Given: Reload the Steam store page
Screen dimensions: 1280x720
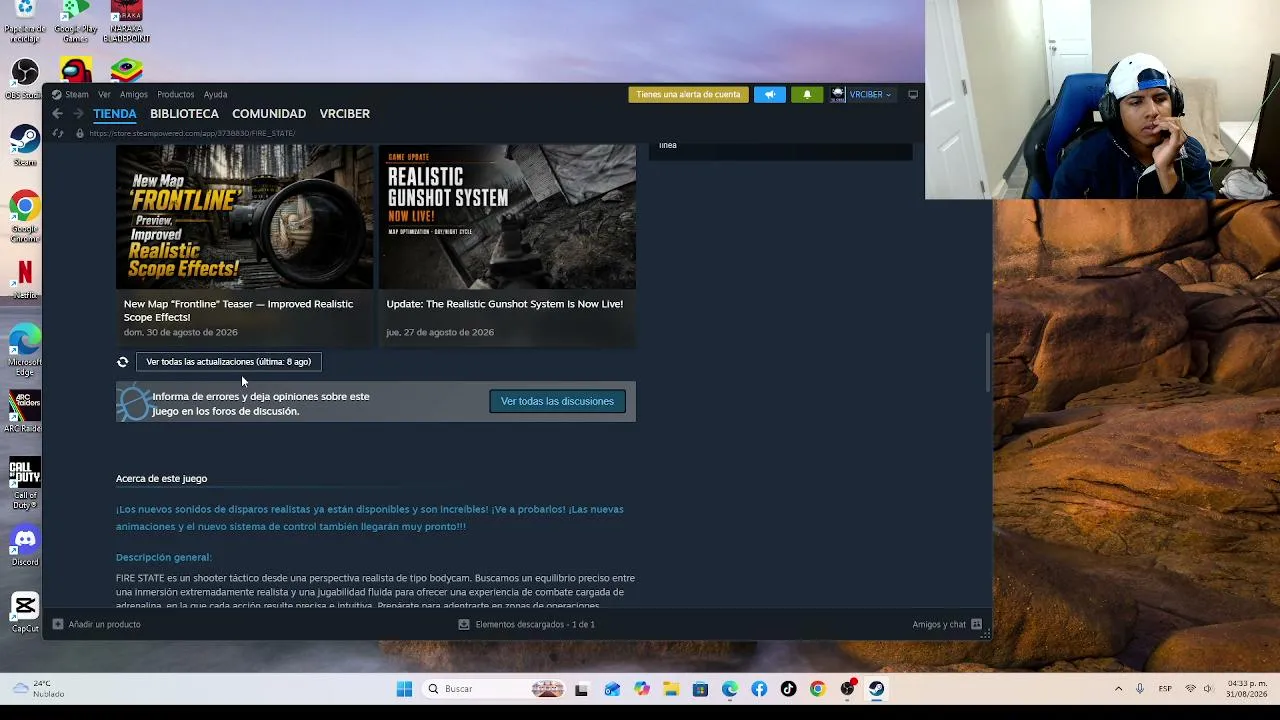Looking at the screenshot, I should click(58, 133).
